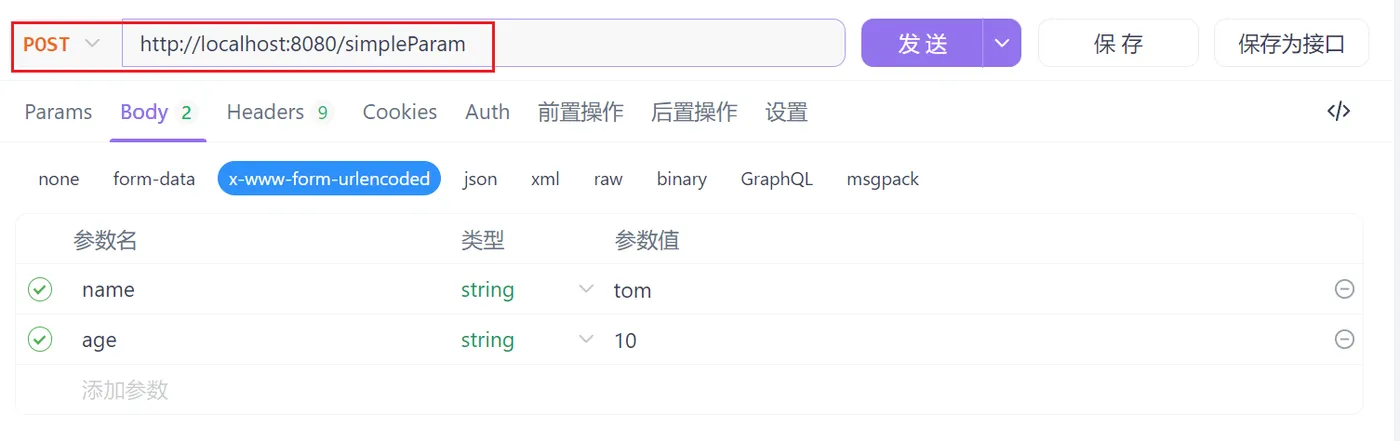Click the 保存 save button

click(1118, 43)
